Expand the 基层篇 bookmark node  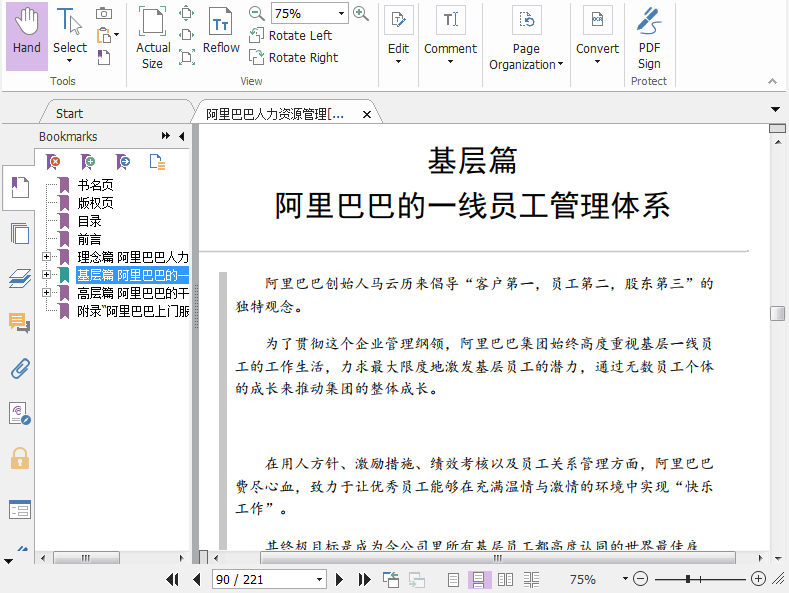47,274
